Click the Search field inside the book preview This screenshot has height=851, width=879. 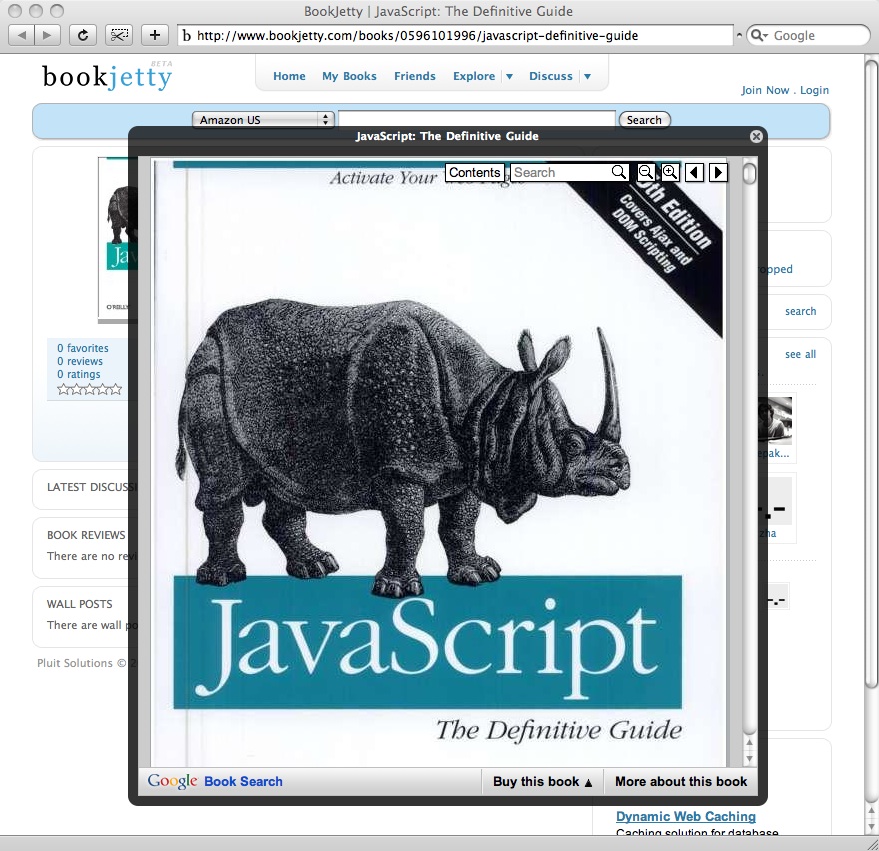560,172
